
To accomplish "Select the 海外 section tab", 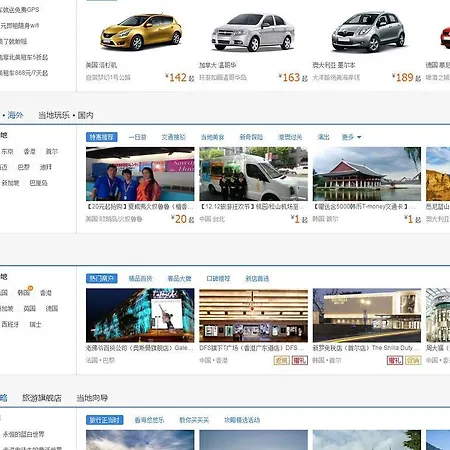I will pos(15,115).
